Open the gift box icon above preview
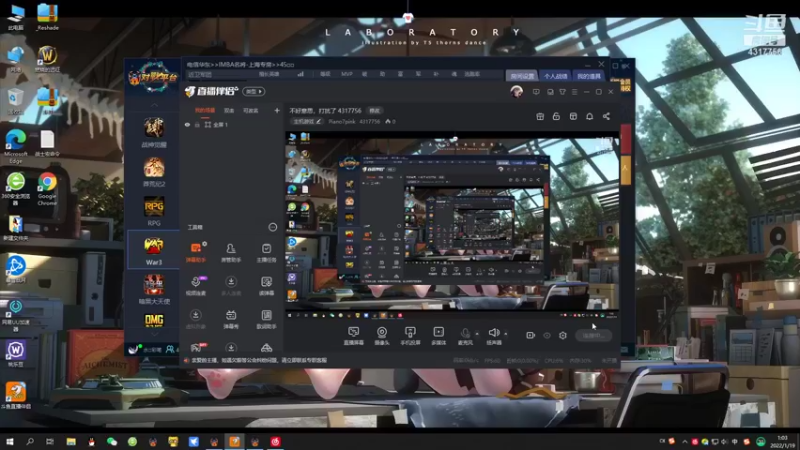 click(540, 116)
